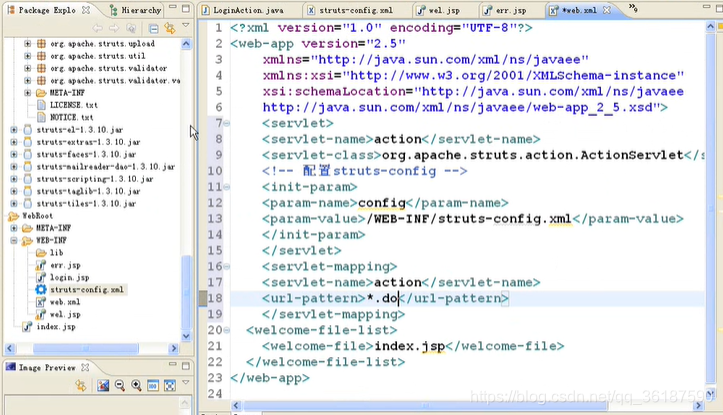Fold the servlet element at line 7
Viewport: 723px width, 415px height.
click(226, 123)
